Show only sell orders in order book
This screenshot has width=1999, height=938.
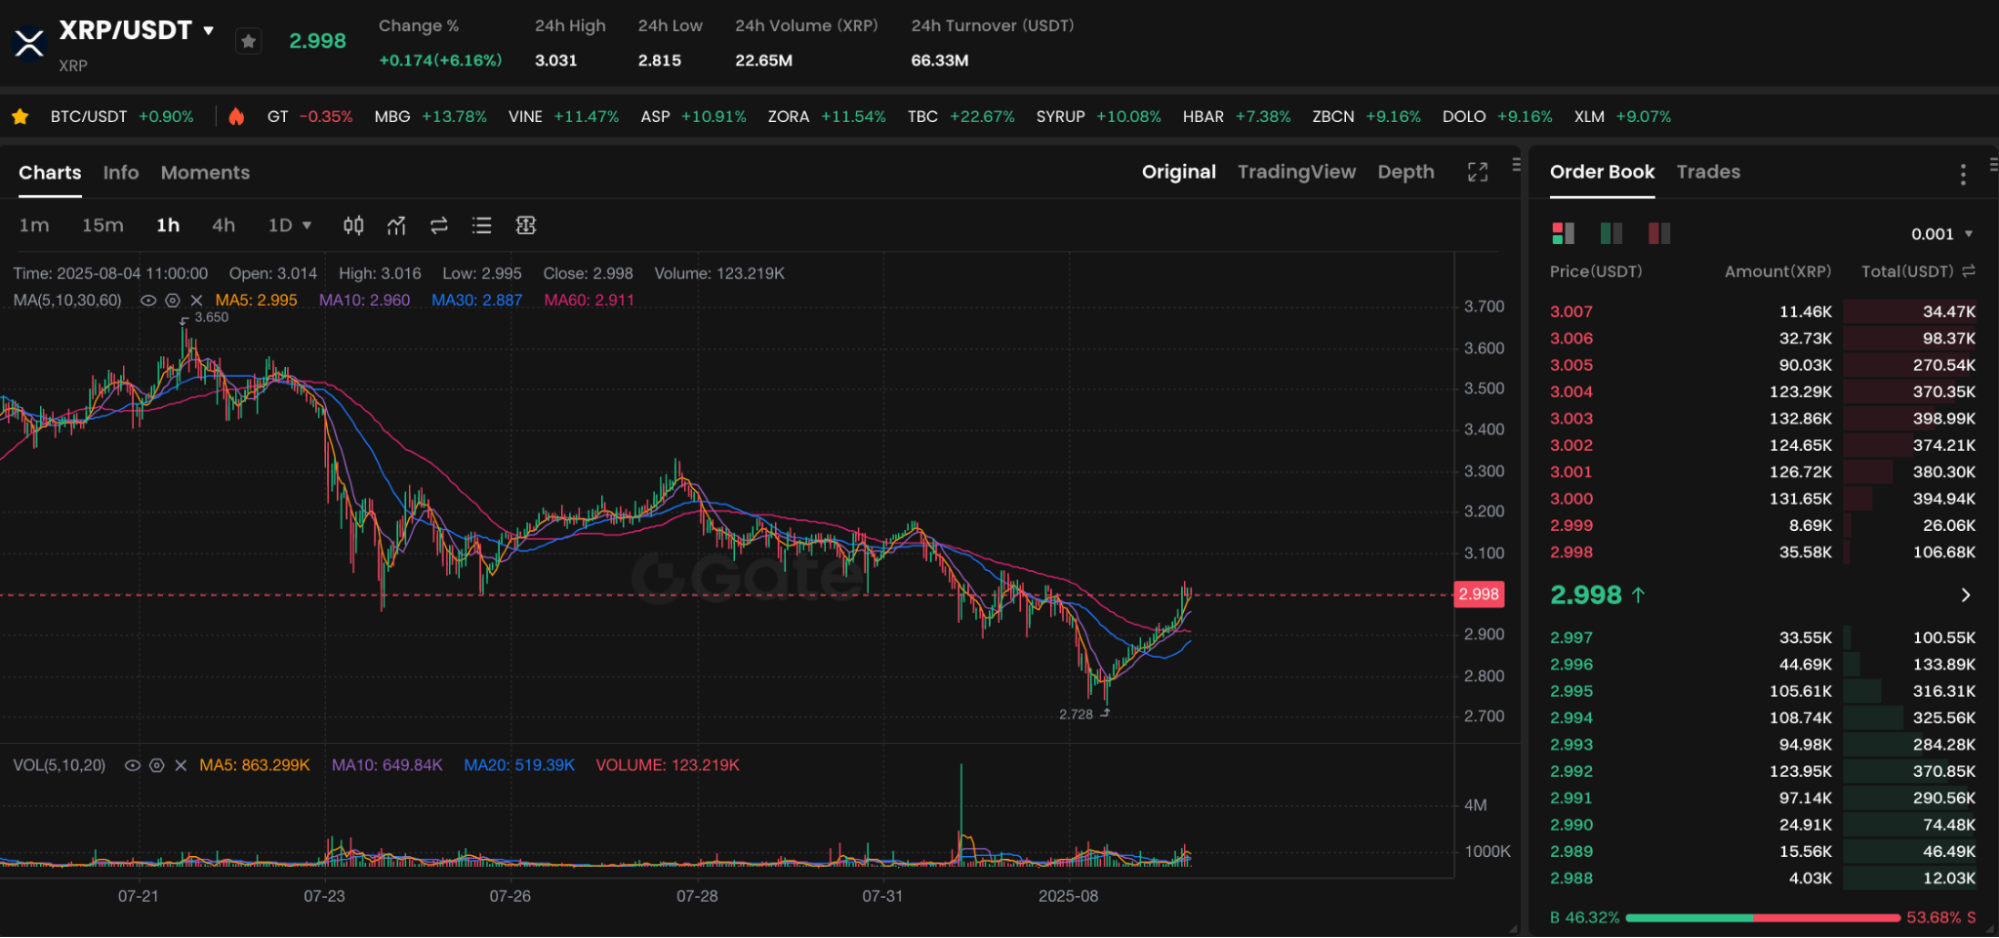1659,233
